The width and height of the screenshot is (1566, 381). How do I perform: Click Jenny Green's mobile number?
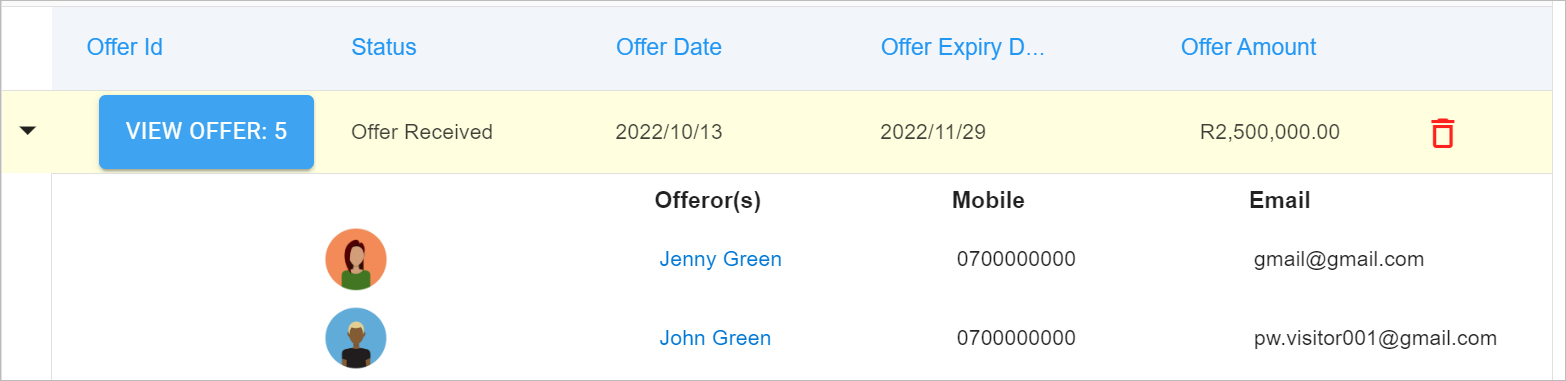(1016, 259)
